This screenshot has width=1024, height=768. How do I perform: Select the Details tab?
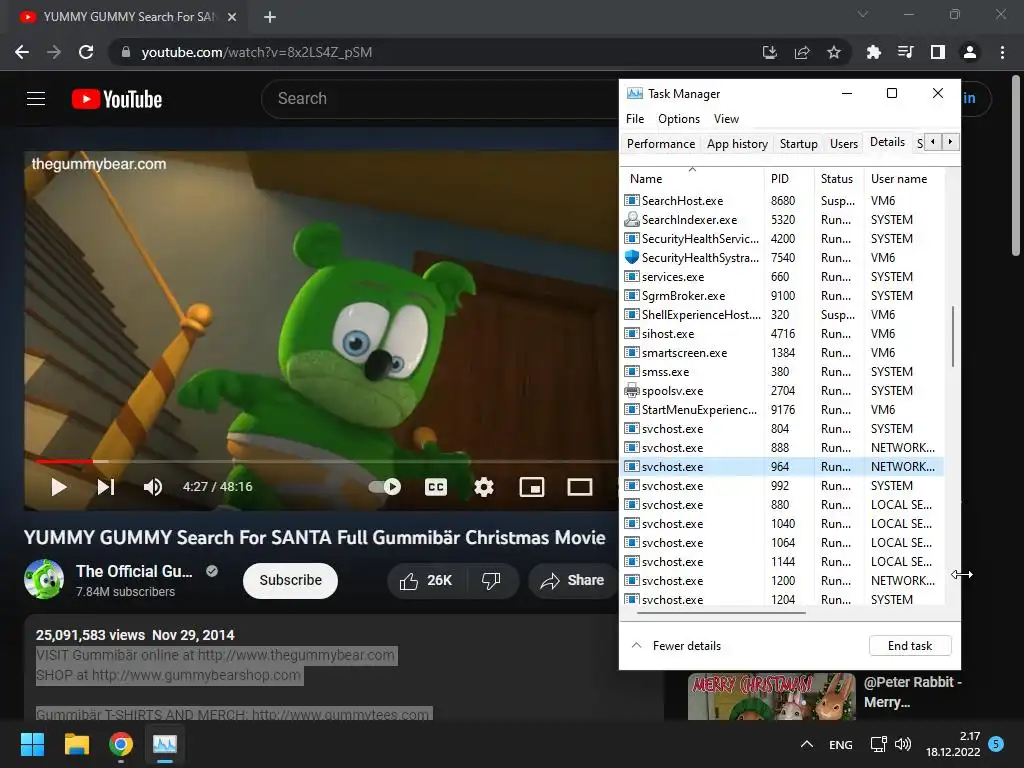pos(888,142)
